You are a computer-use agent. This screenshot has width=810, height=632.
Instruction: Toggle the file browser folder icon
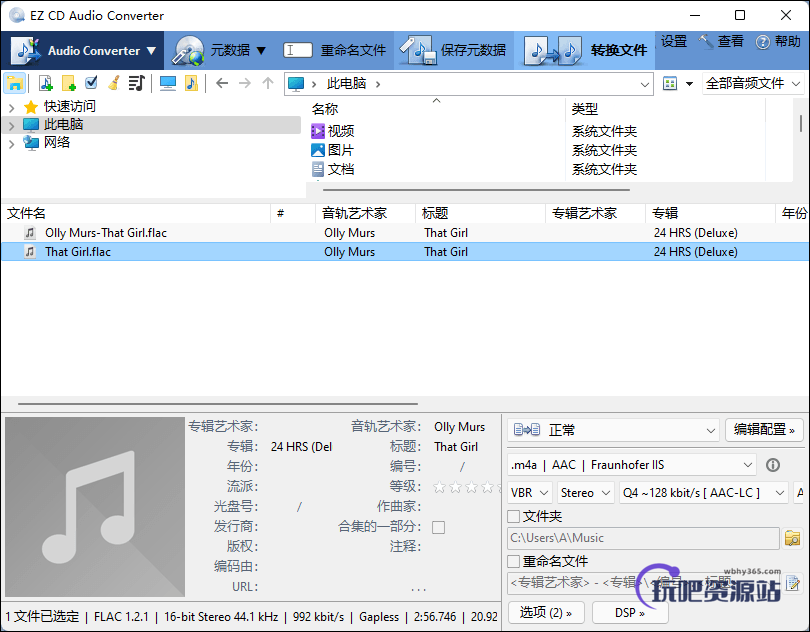pos(14,83)
